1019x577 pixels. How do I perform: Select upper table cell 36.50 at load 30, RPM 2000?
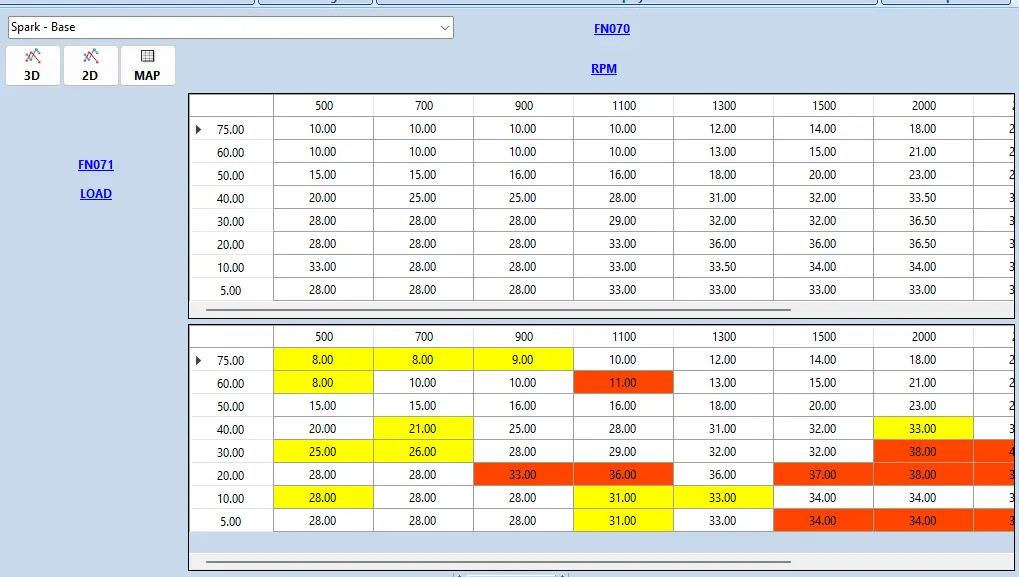click(923, 221)
